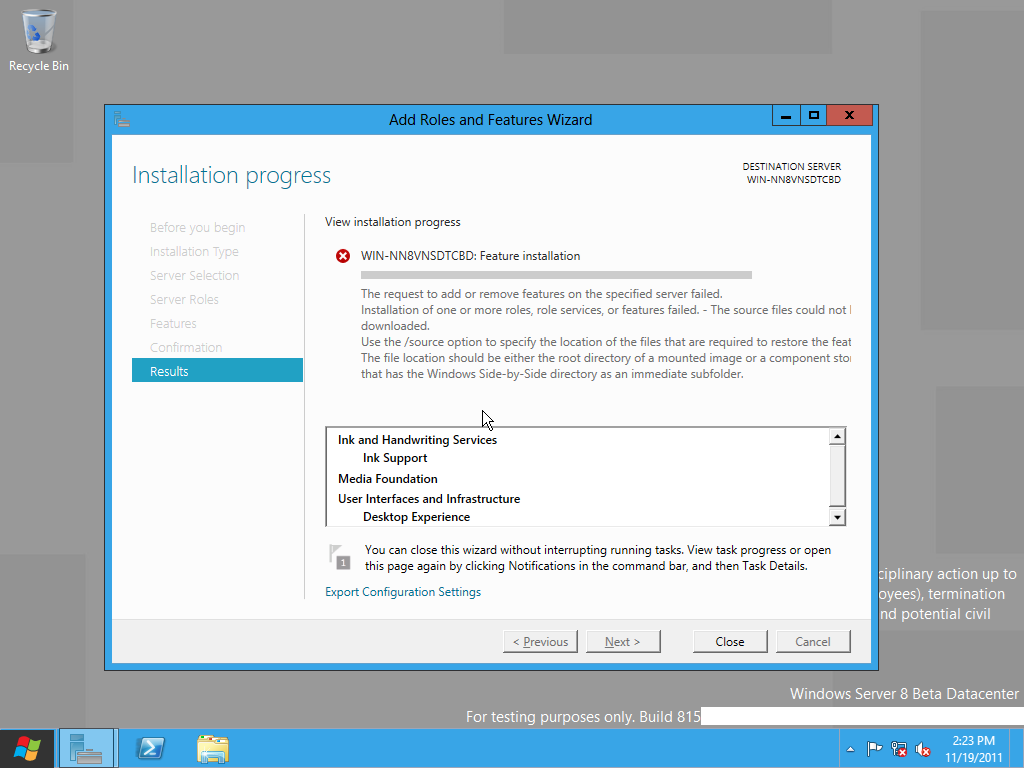Select 'User Interfaces and Infrastructure' entry

tap(429, 498)
